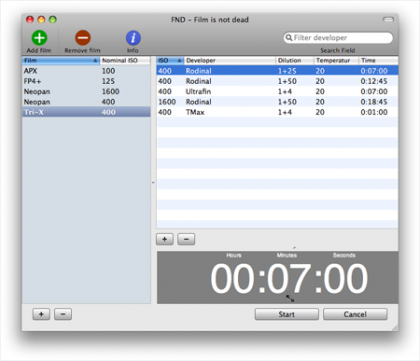This screenshot has height=361, width=420.
Task: Click the minus button under developer table
Action: point(186,239)
